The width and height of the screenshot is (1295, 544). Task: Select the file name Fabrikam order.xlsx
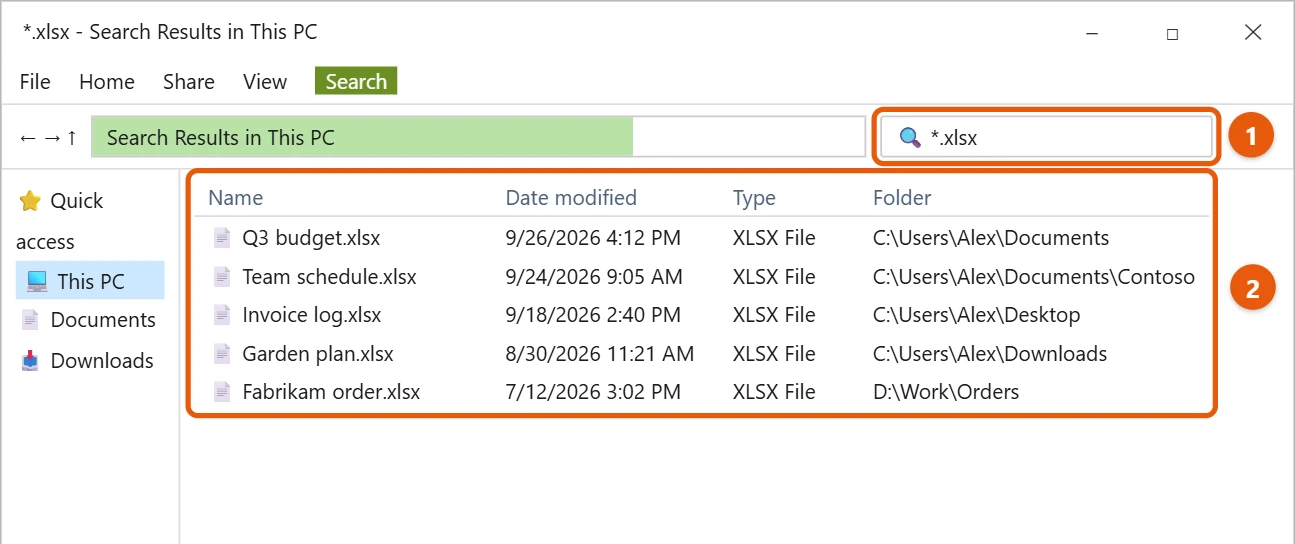[331, 392]
